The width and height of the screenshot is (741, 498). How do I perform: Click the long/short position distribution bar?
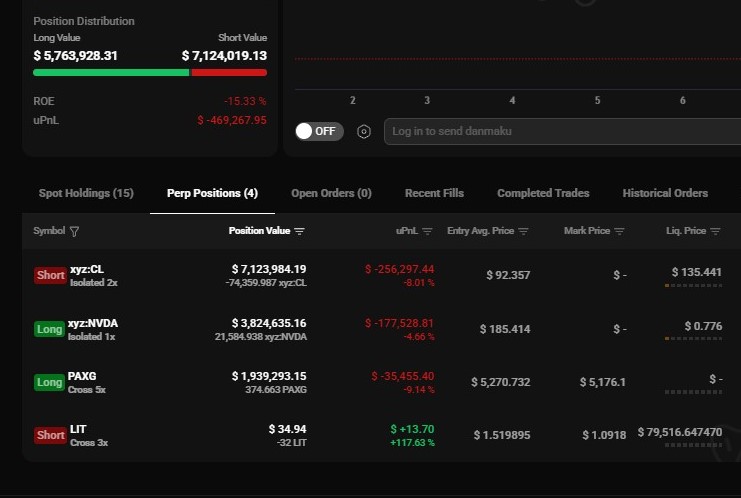coord(150,72)
